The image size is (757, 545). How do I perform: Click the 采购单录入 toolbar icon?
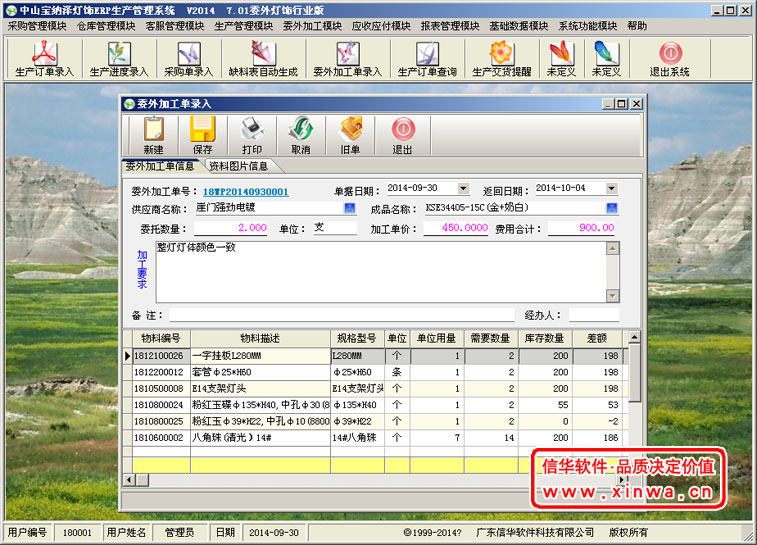(189, 59)
